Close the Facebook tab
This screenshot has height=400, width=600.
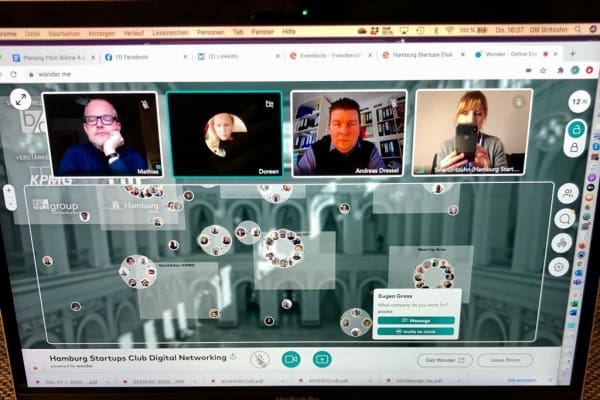coord(185,57)
